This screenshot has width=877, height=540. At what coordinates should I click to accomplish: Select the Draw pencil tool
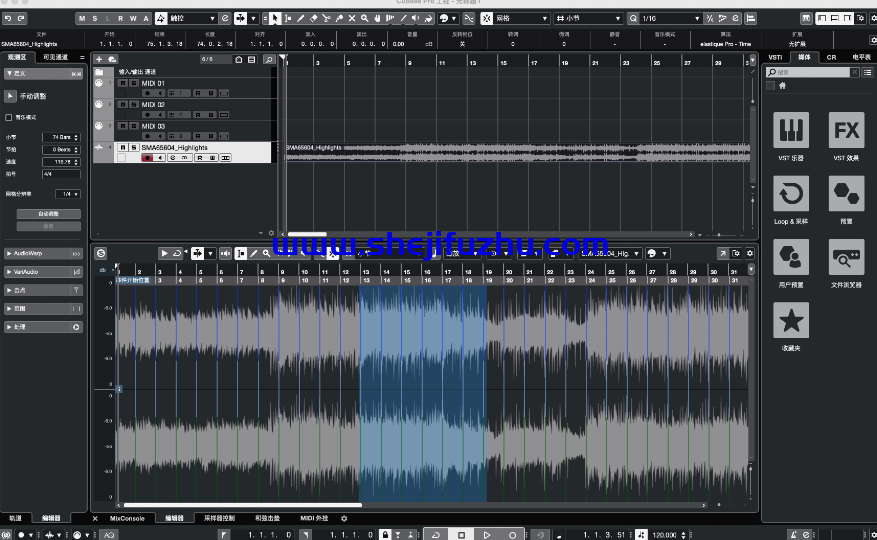(x=300, y=18)
